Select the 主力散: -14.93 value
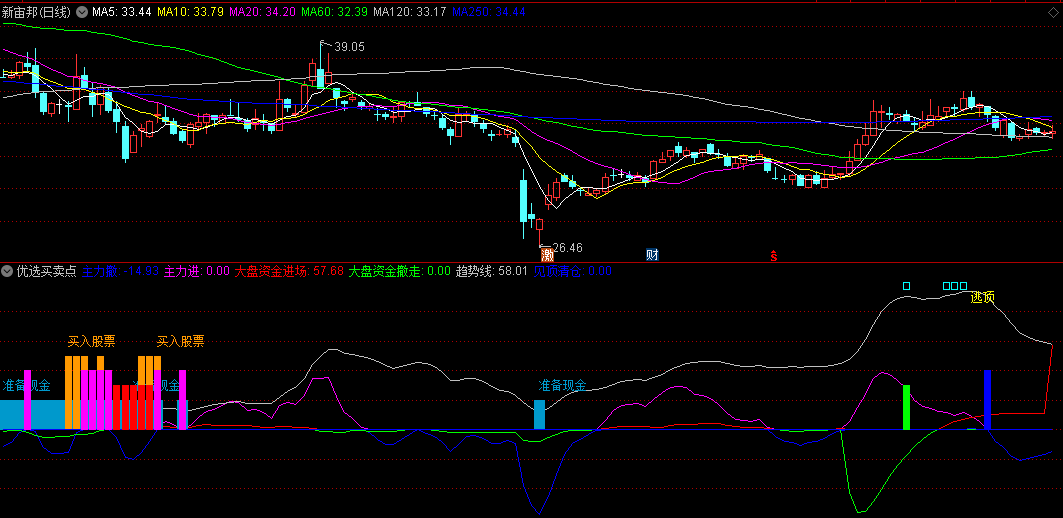This screenshot has width=1063, height=518. [x=121, y=271]
